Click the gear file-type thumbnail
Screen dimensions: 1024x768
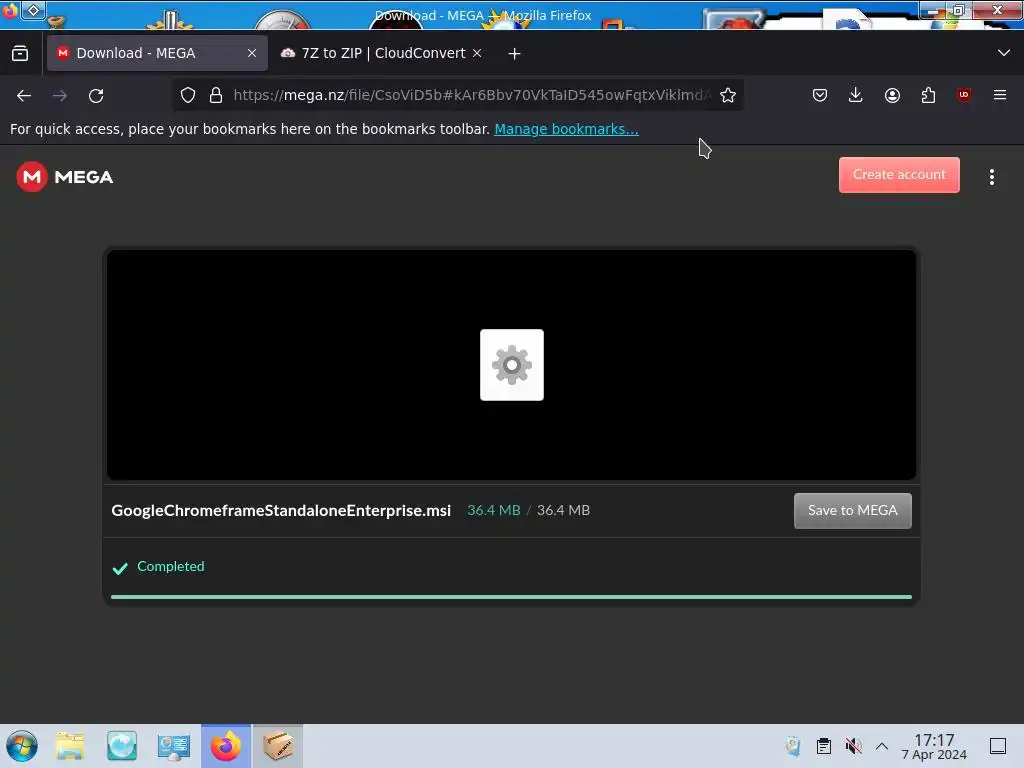tap(511, 364)
